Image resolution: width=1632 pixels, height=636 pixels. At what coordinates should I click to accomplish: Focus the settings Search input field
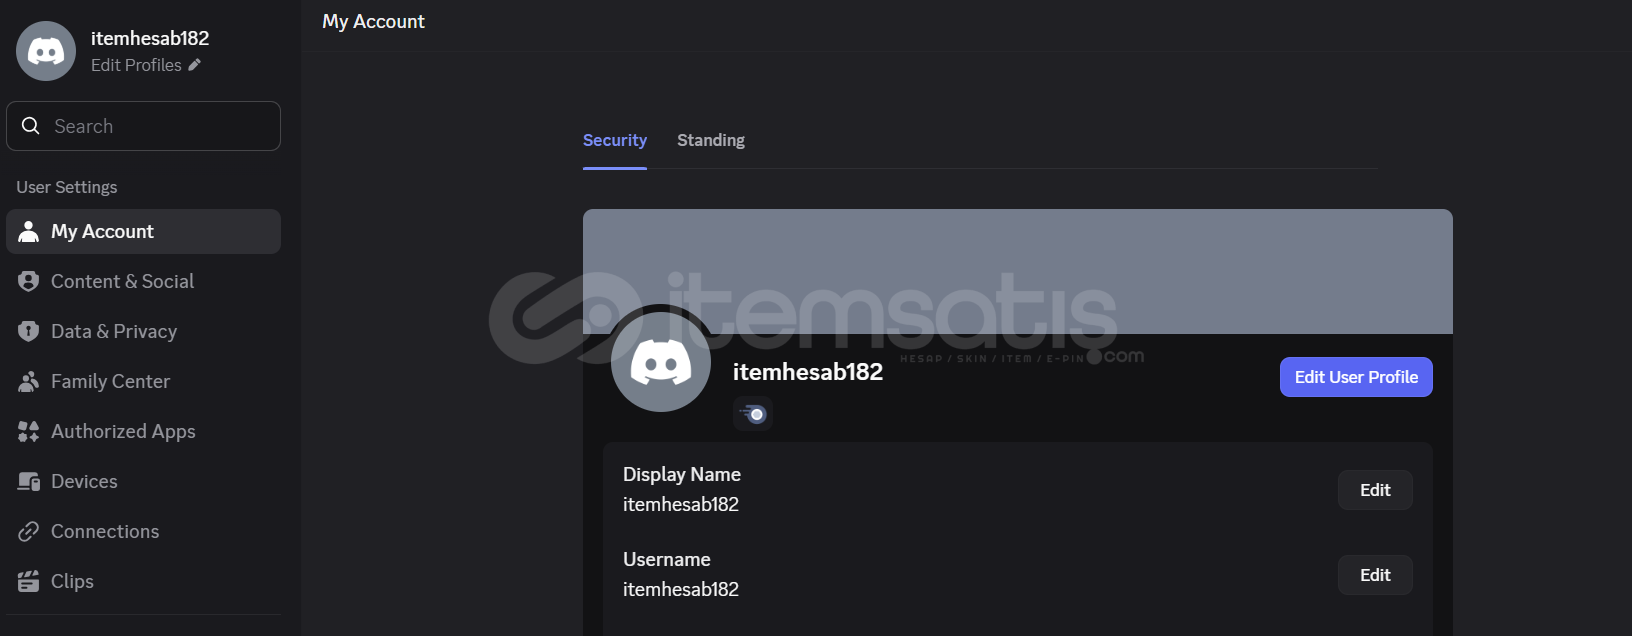tap(143, 126)
